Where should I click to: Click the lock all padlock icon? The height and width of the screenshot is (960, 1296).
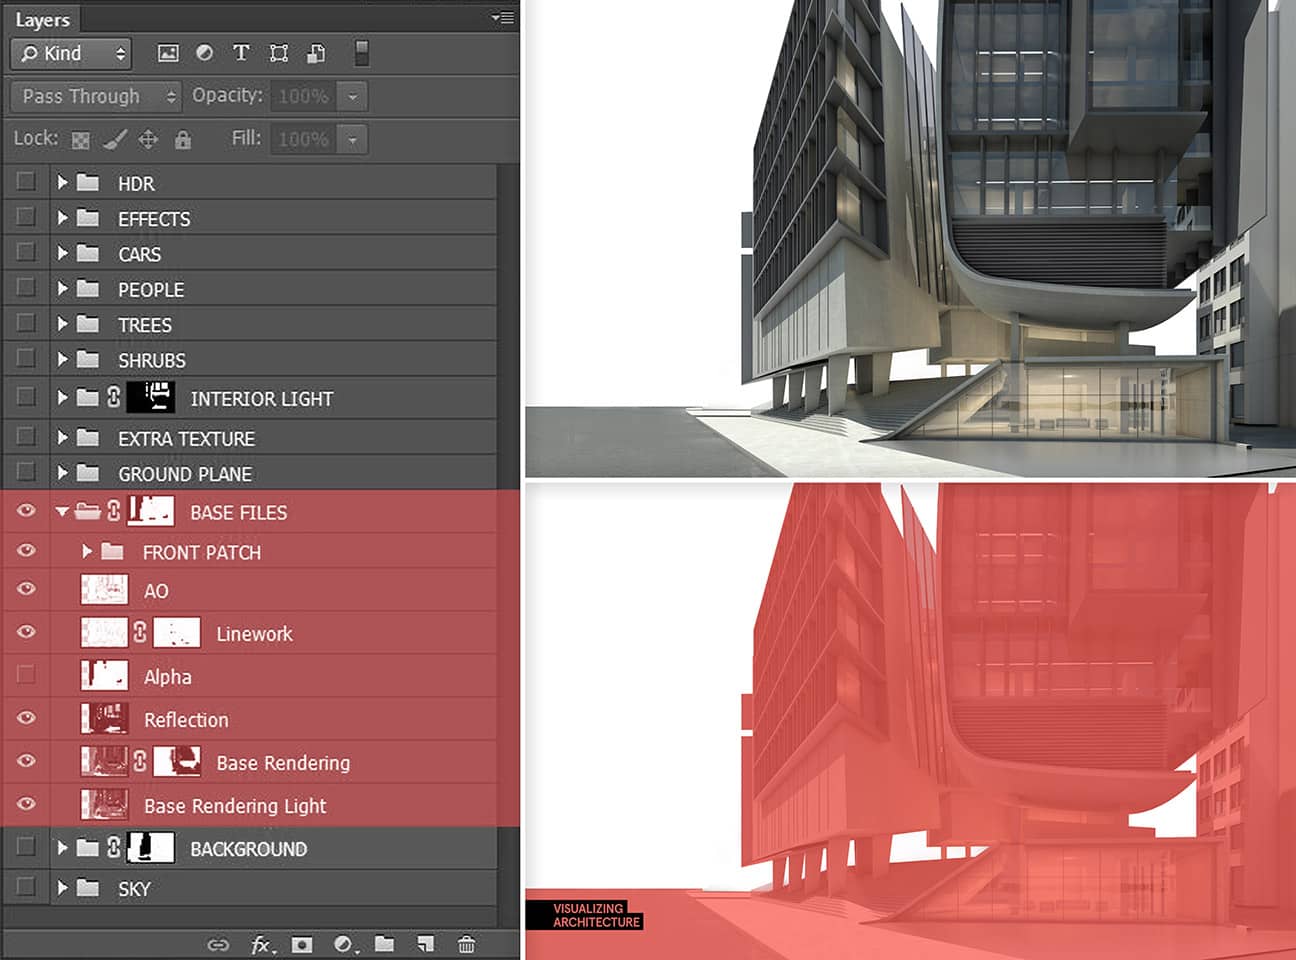tap(182, 139)
